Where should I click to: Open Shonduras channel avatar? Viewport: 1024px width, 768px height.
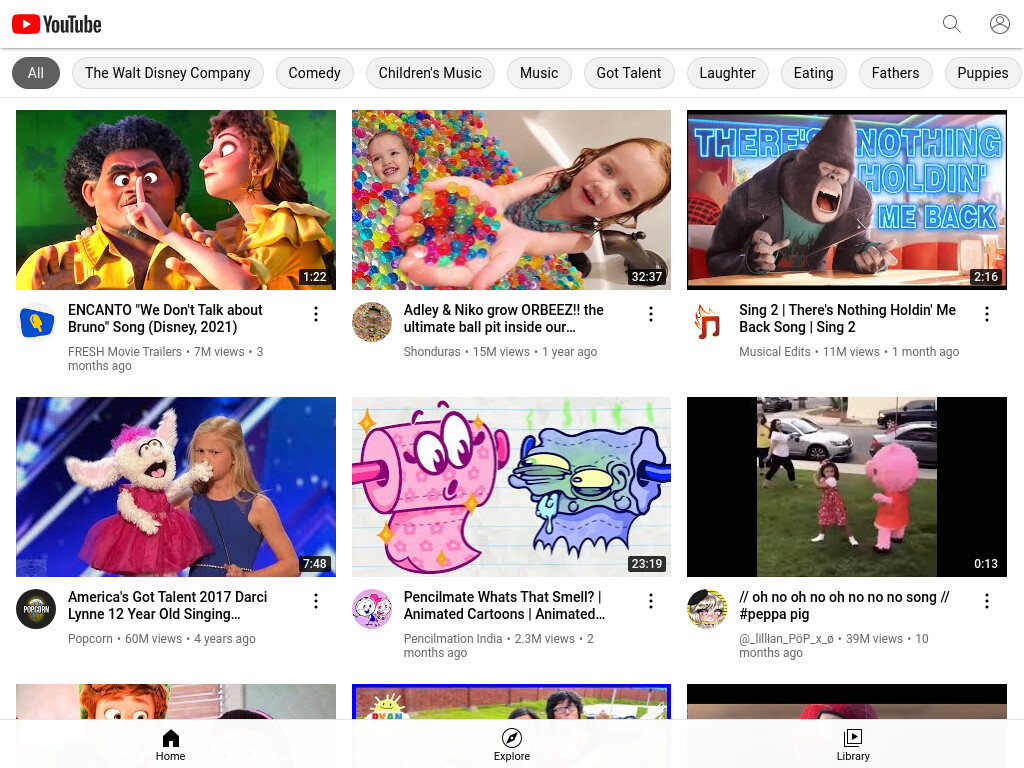coord(372,322)
